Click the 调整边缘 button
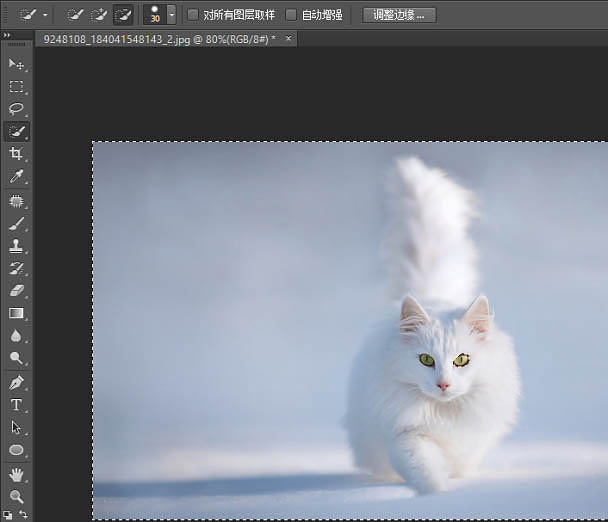608x522 pixels. pyautogui.click(x=399, y=15)
